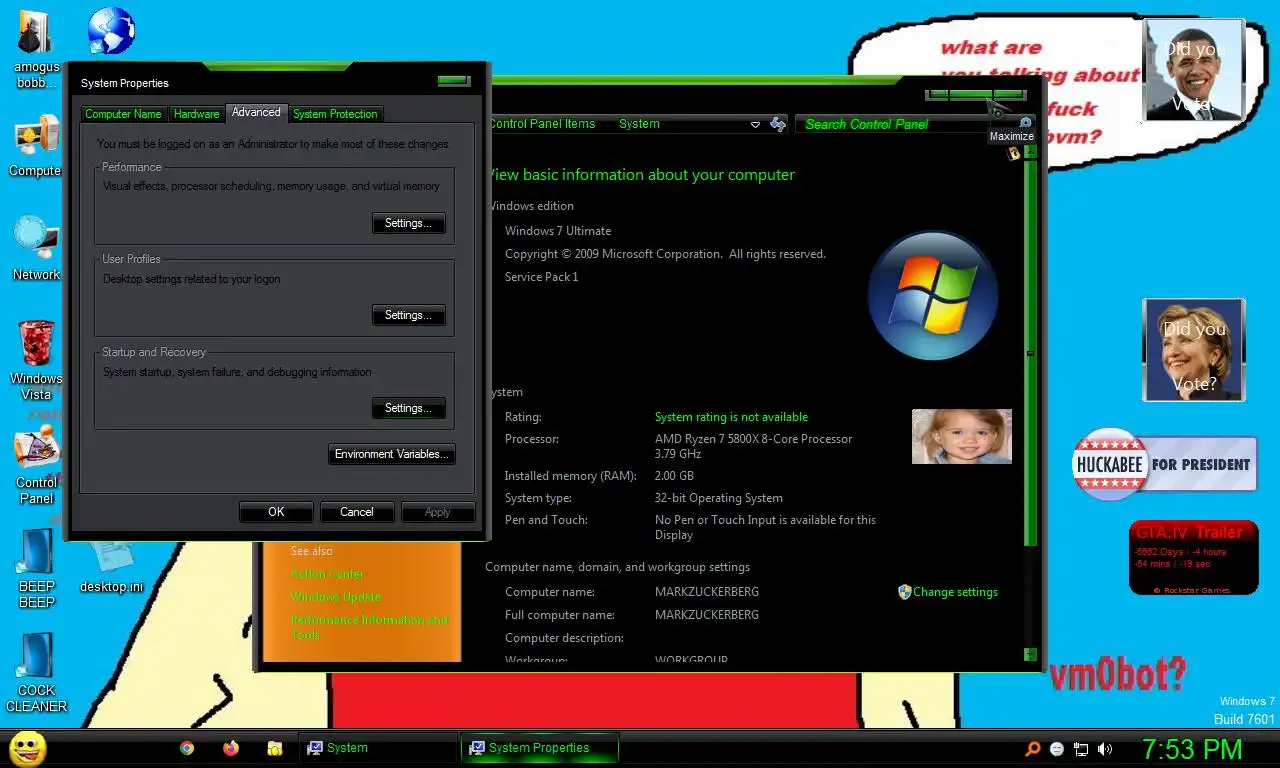The image size is (1280, 768).
Task: Cancel the System Properties dialog
Action: coord(357,512)
